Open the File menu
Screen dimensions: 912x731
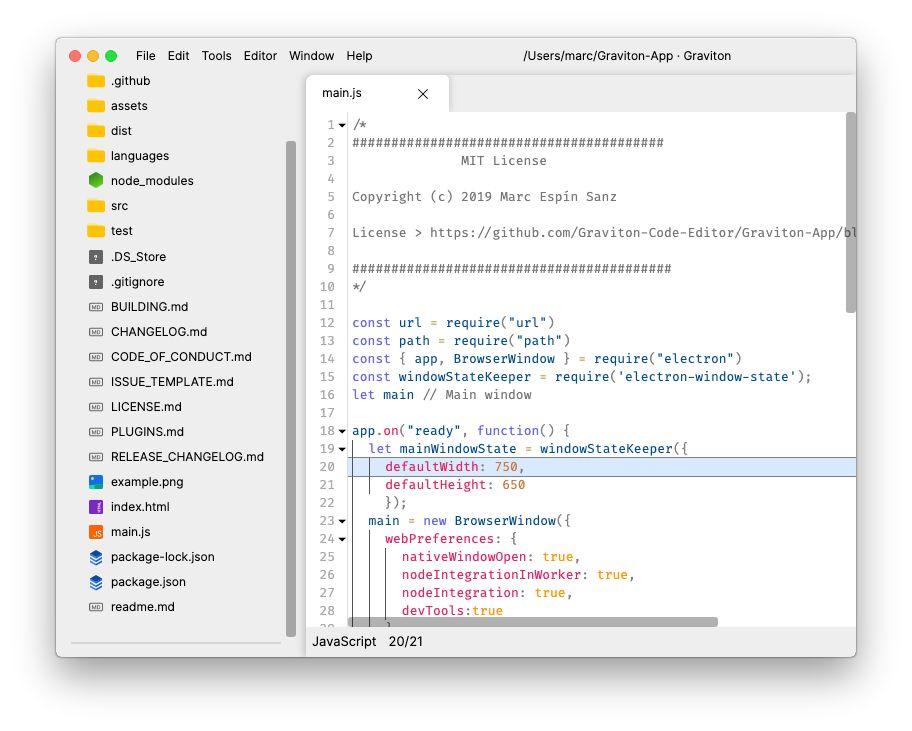point(145,56)
